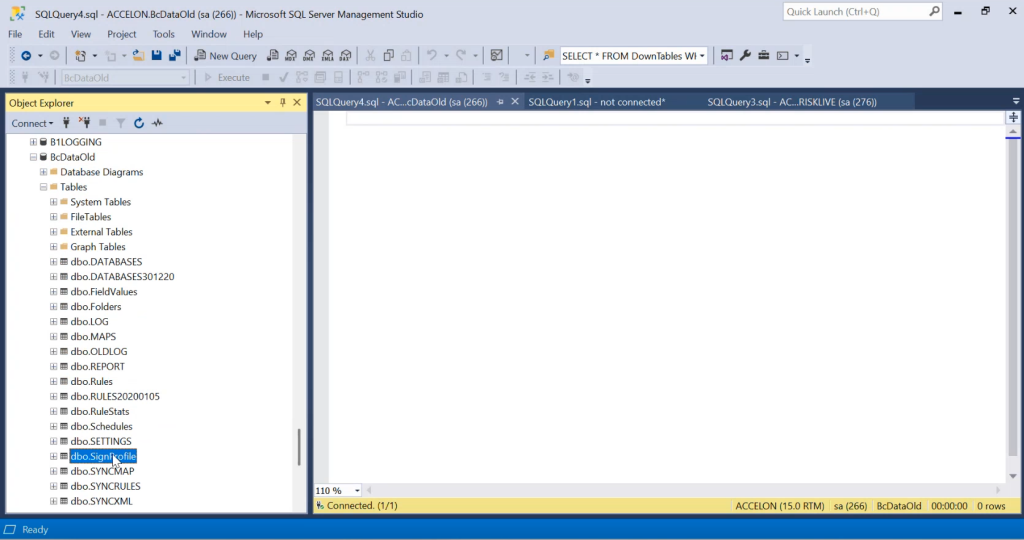
Task: Expand the B1LOGGING database node
Action: [33, 142]
